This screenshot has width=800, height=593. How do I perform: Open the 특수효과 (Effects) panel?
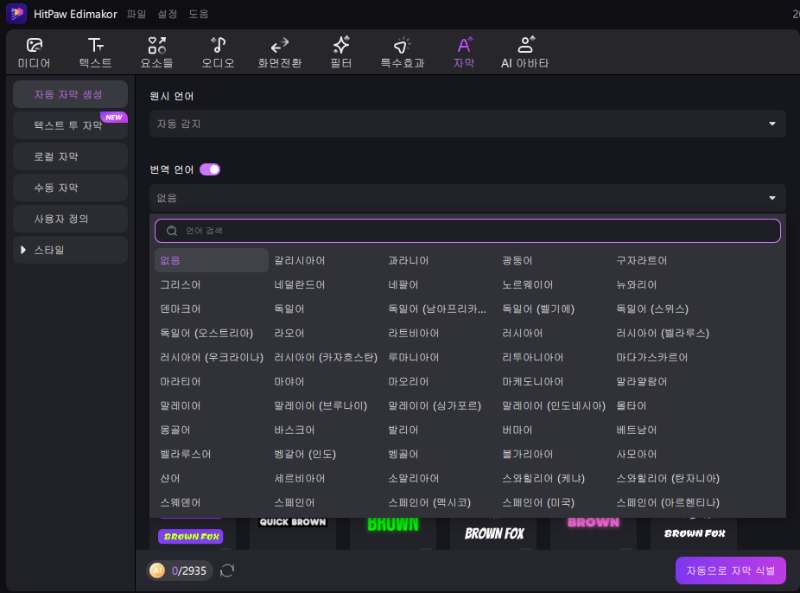[402, 53]
